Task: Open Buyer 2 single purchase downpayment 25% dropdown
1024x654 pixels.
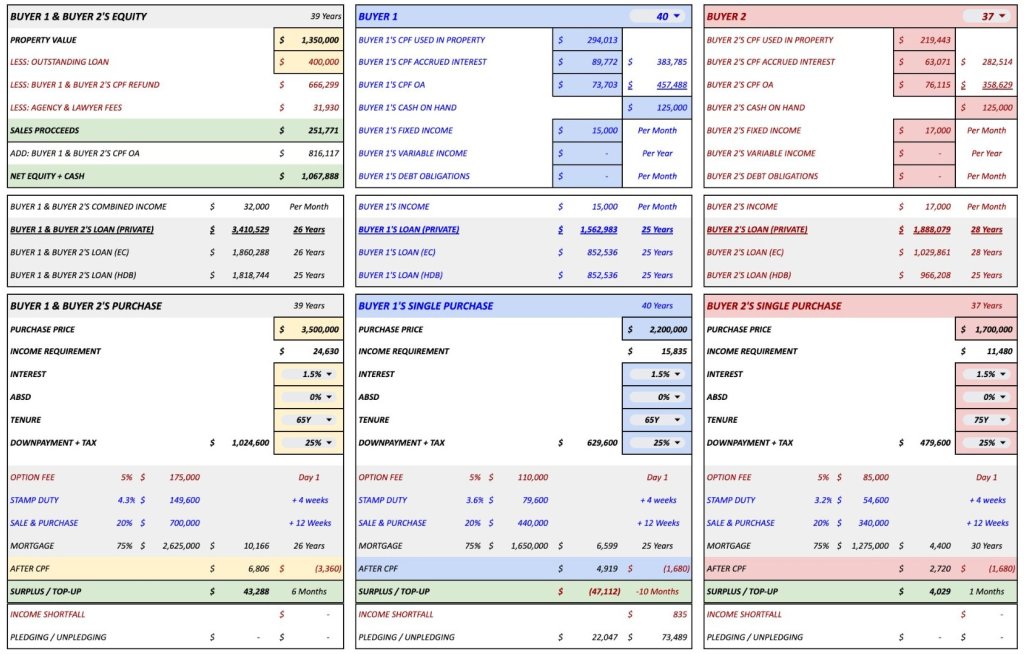Action: [x=986, y=443]
